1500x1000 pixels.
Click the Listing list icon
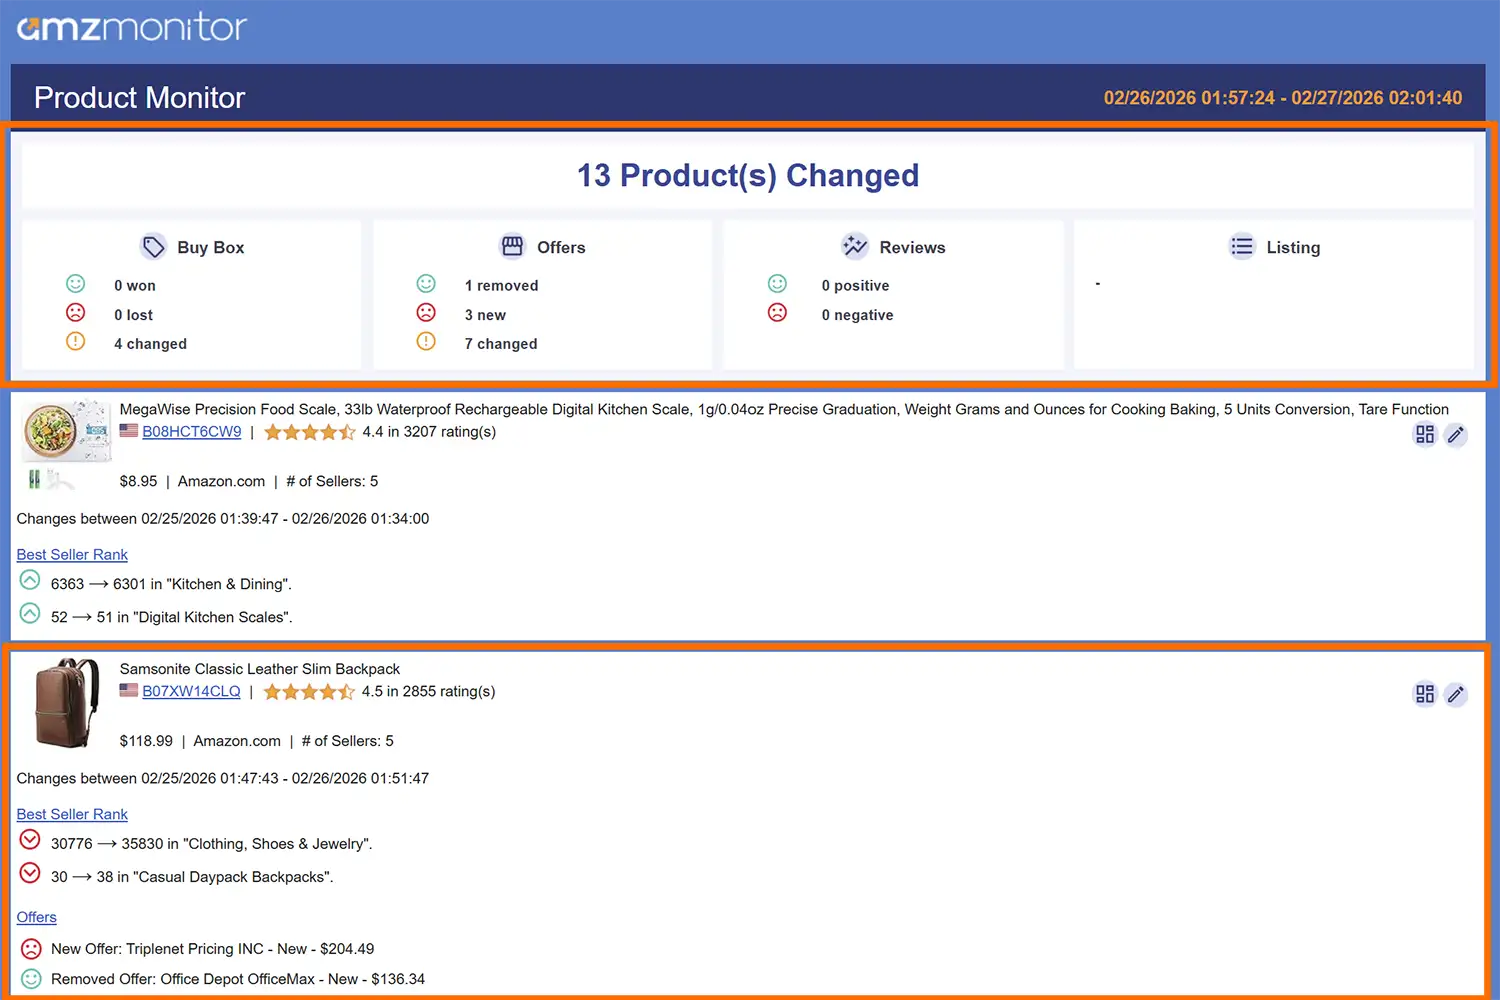coord(1241,246)
